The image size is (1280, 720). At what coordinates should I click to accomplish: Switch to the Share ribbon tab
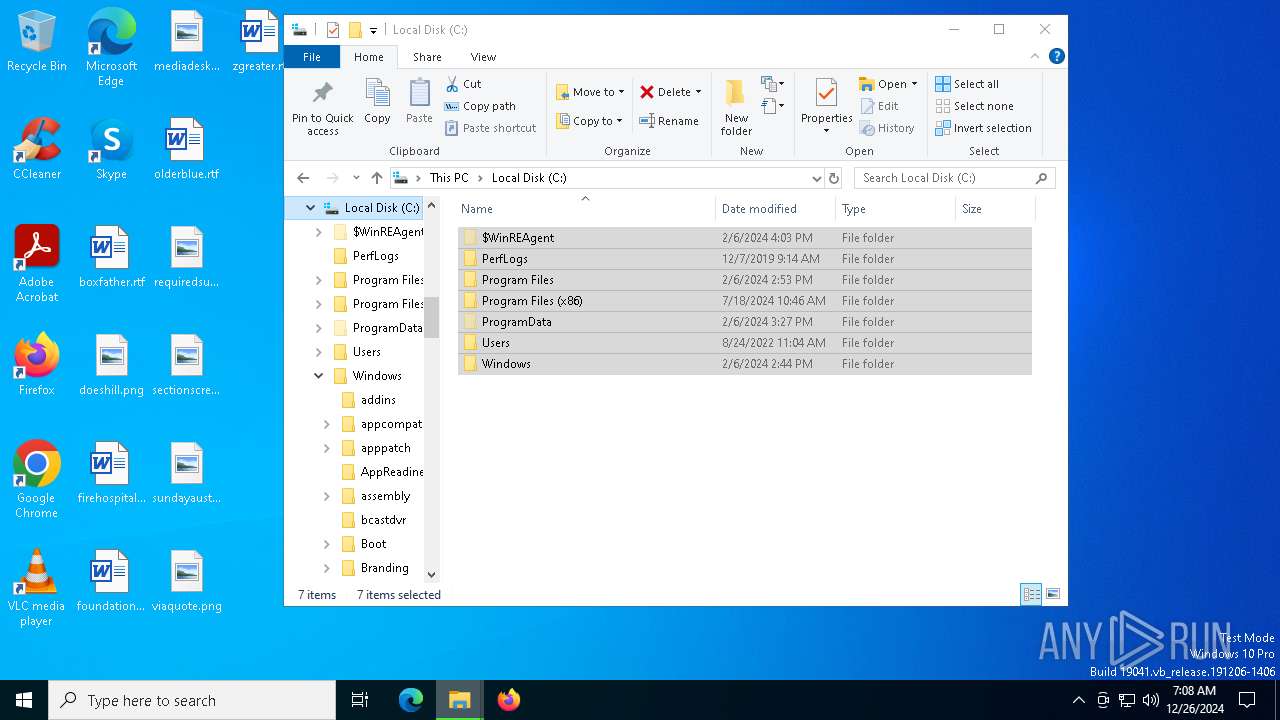click(x=427, y=57)
